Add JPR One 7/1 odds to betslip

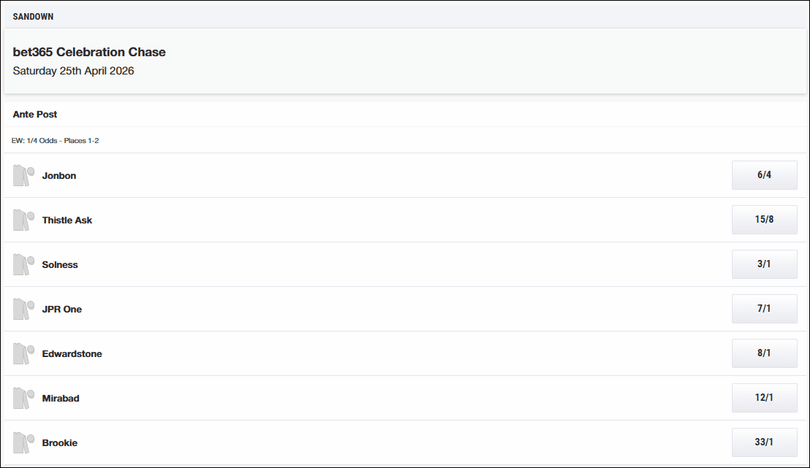click(764, 309)
